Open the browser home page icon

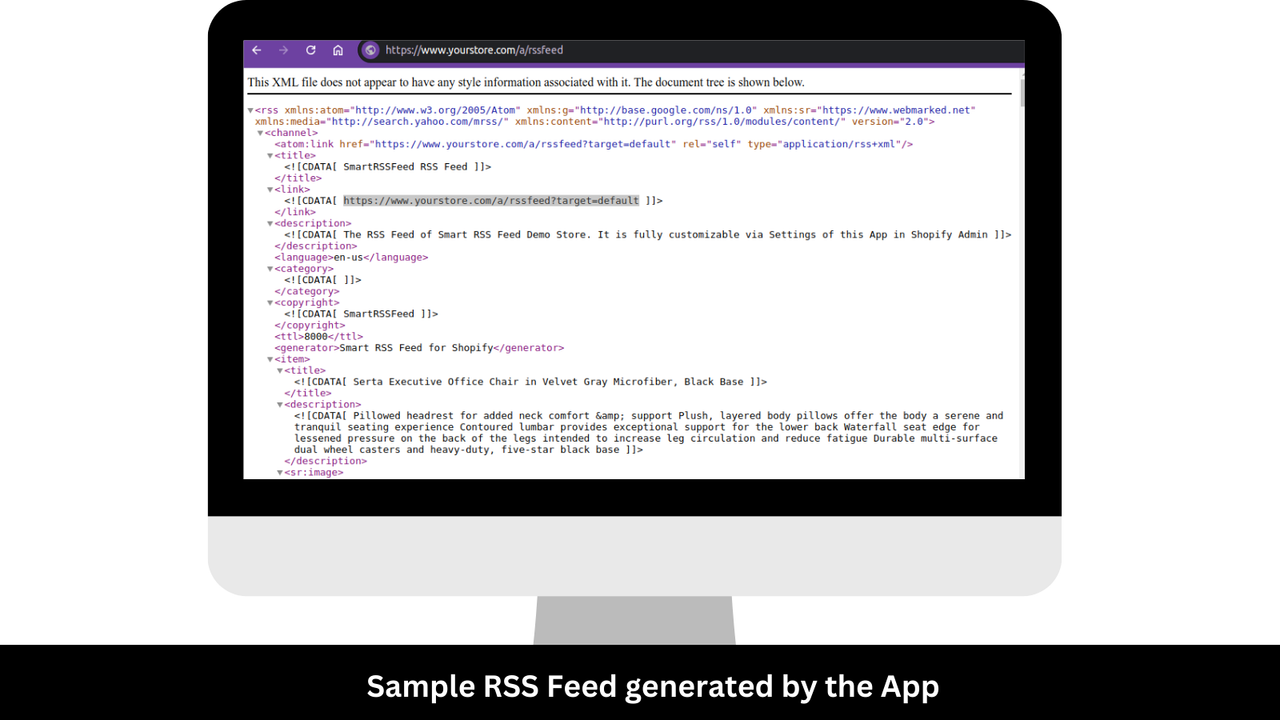(337, 50)
